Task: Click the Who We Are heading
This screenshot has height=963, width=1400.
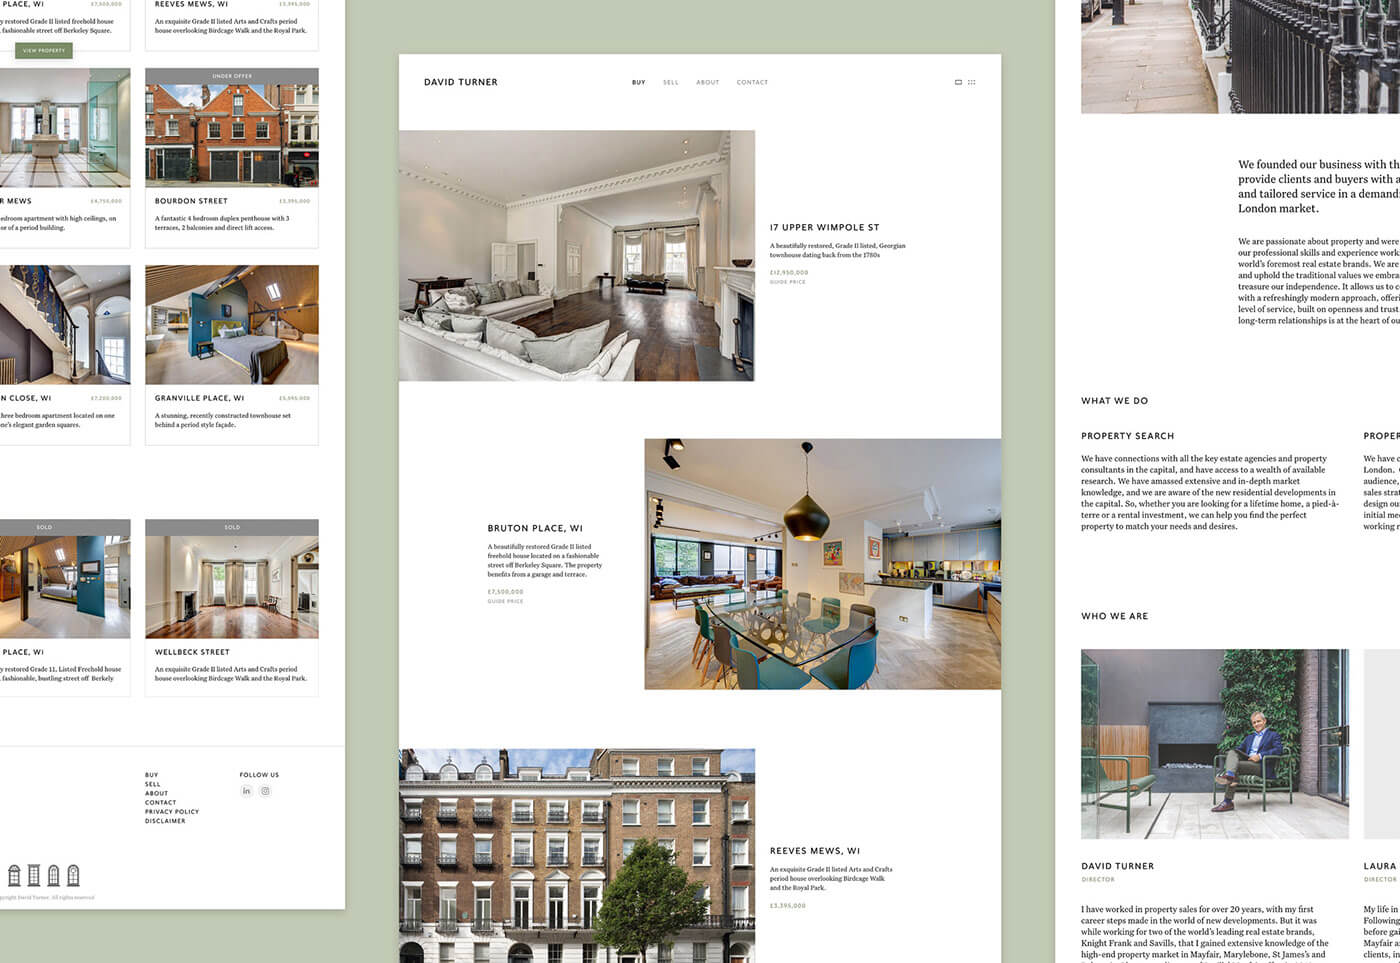Action: [x=1114, y=616]
